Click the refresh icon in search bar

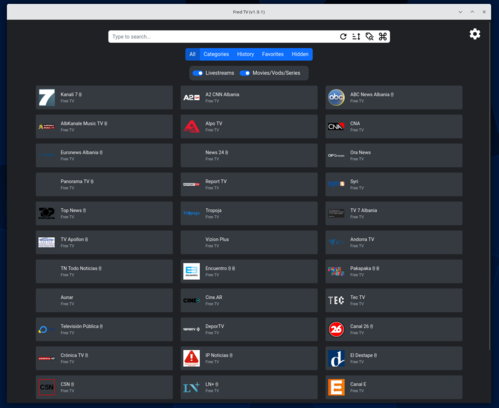point(343,37)
